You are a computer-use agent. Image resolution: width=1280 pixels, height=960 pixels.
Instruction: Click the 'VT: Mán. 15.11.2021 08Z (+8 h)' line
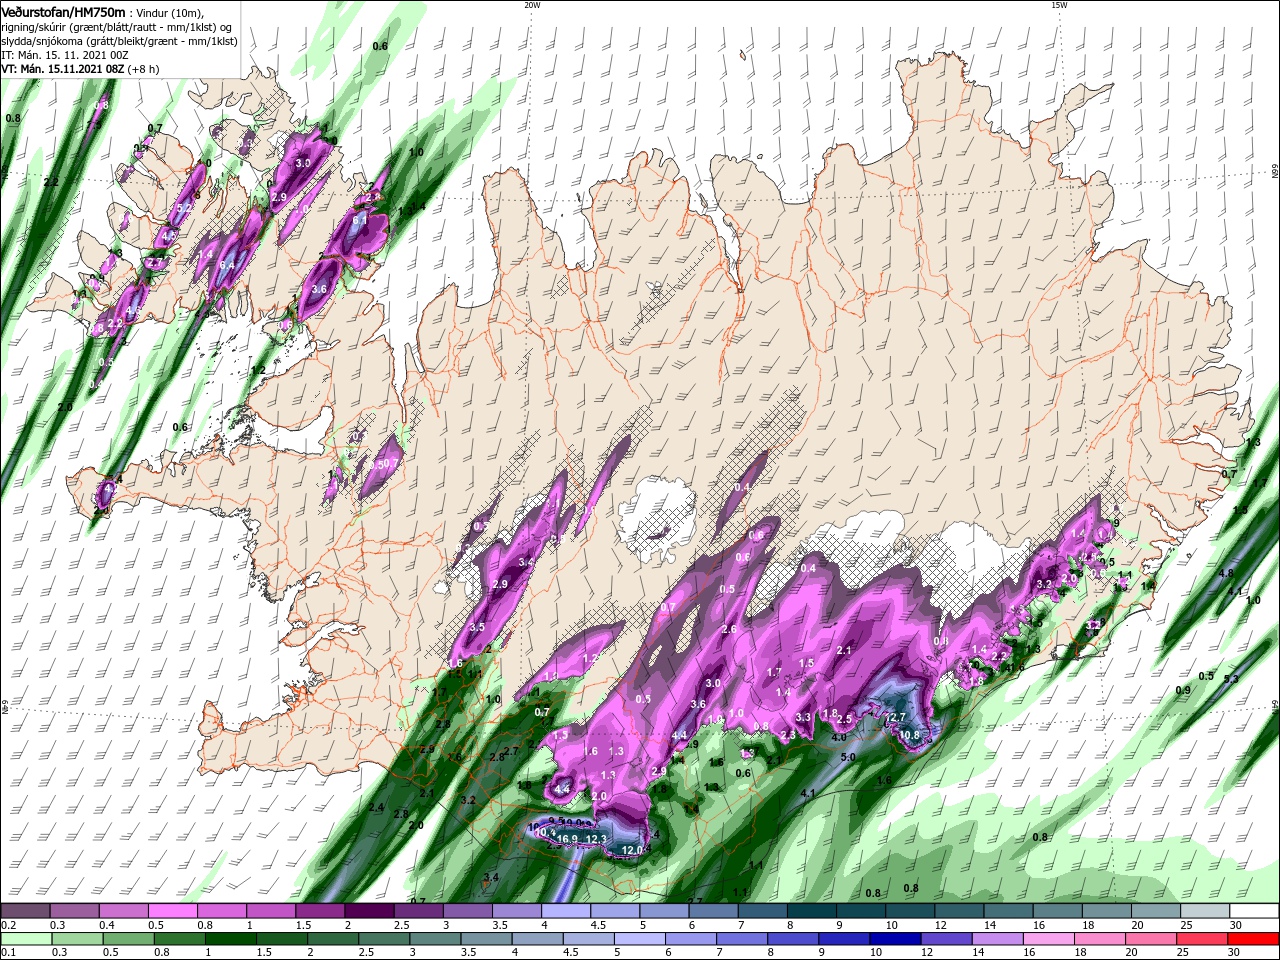(x=80, y=69)
